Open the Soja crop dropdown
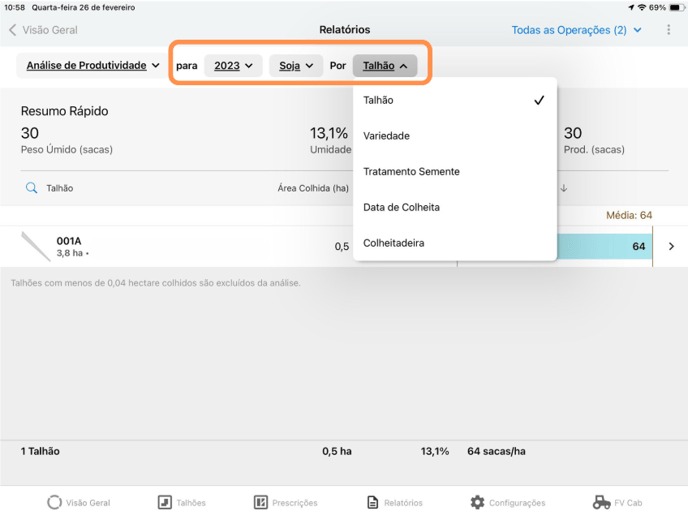Viewport: 688px width, 524px height. click(296, 66)
